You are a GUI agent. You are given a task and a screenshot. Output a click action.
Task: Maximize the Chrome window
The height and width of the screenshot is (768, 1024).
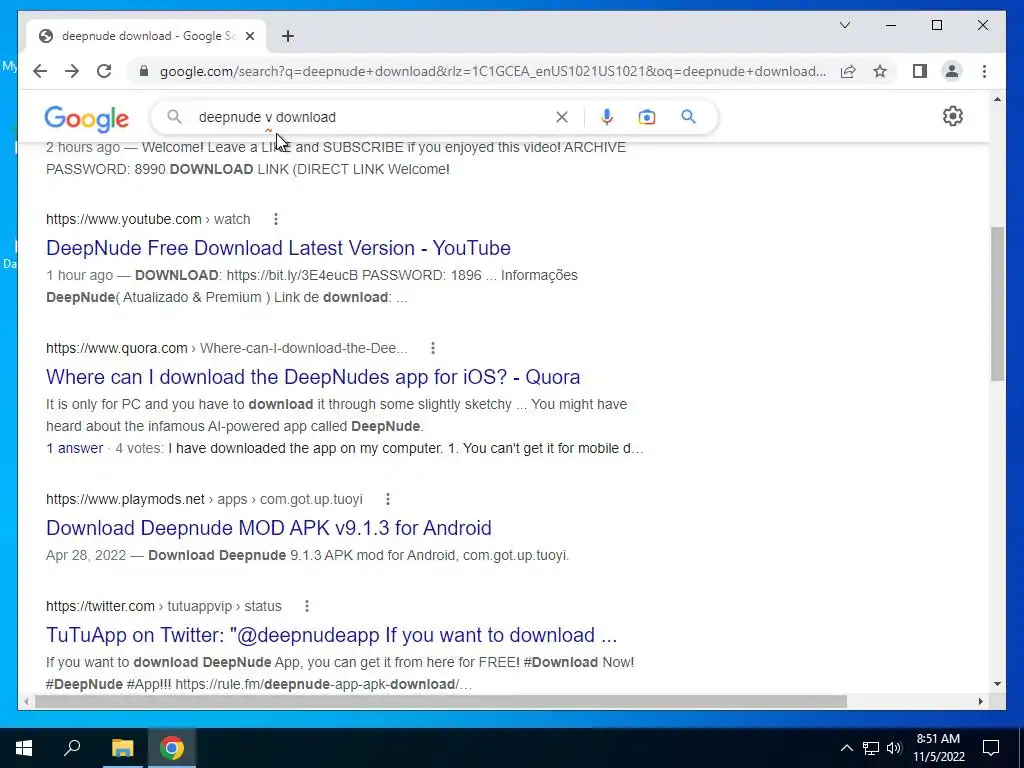point(936,25)
